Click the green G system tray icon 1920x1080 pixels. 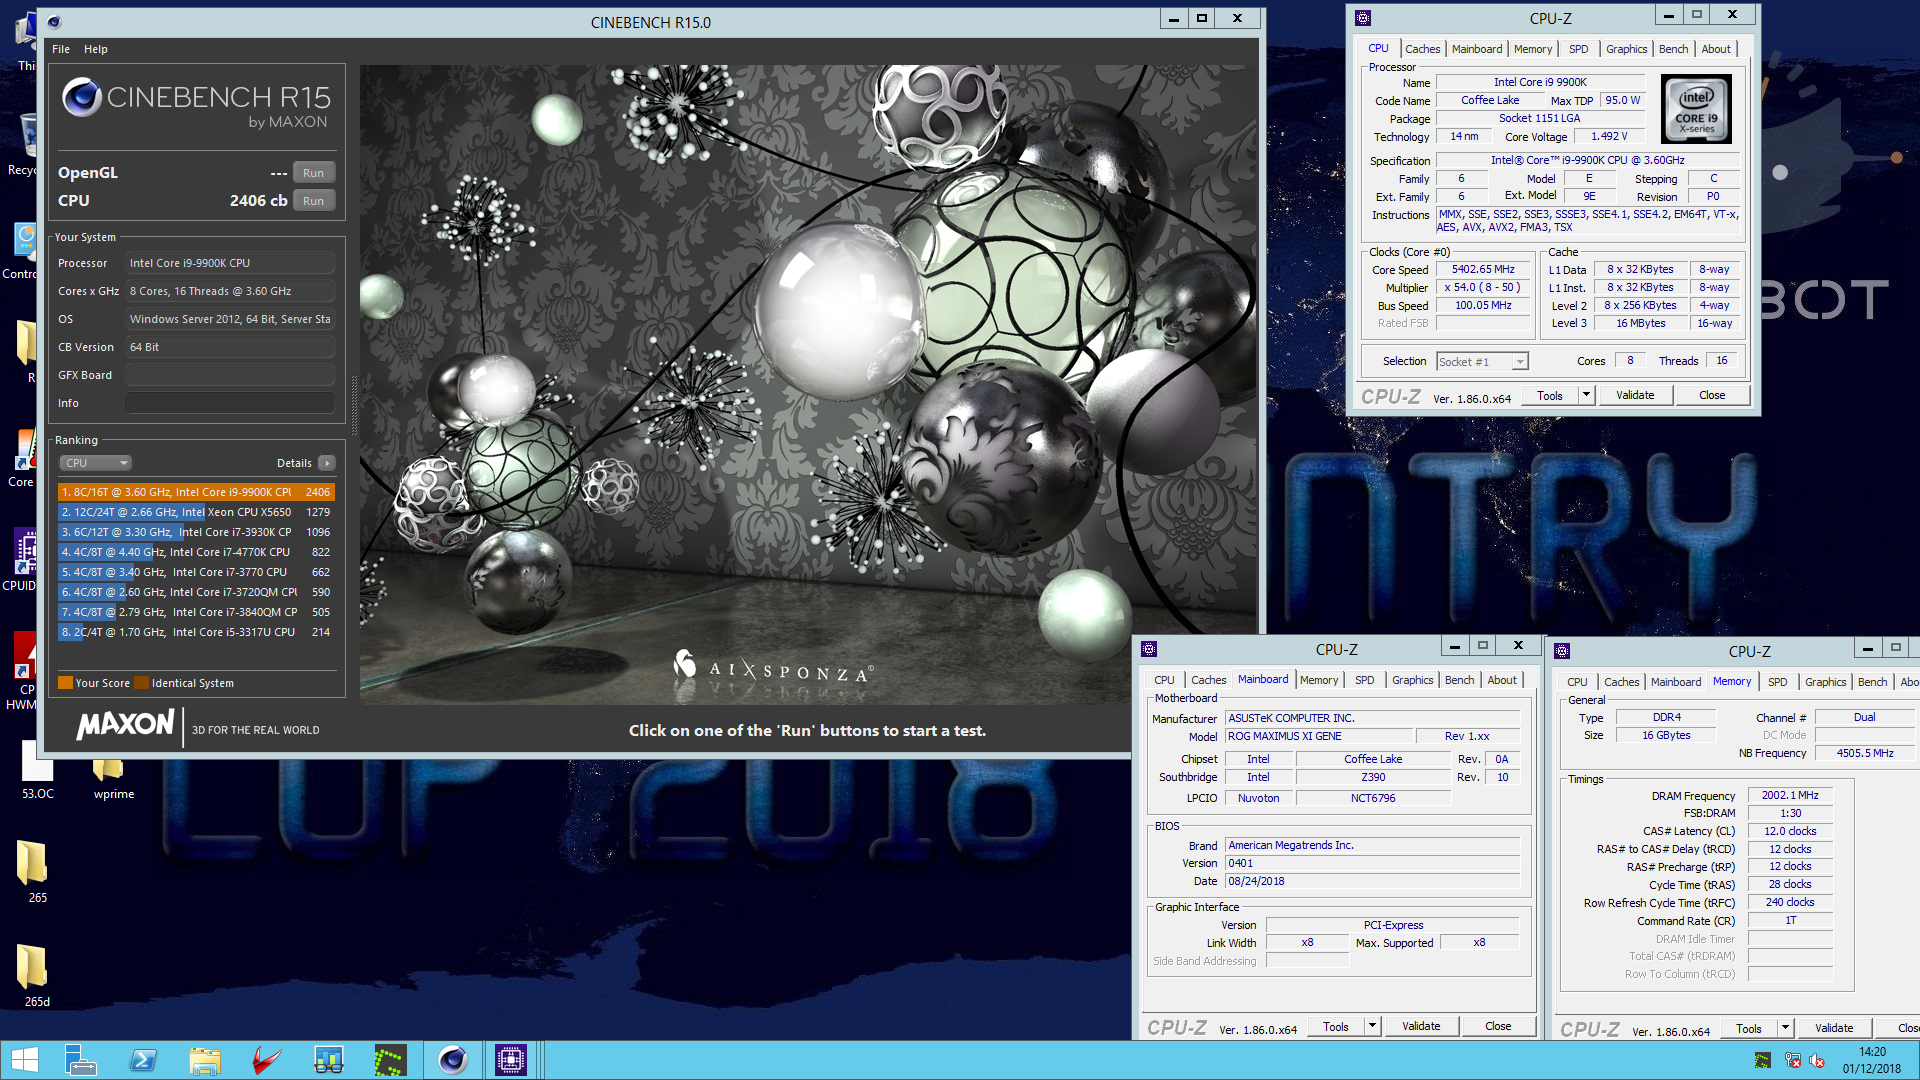coord(1762,1060)
